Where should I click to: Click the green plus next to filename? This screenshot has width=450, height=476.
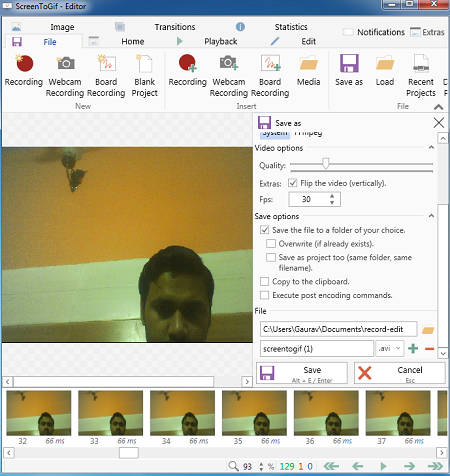(413, 349)
